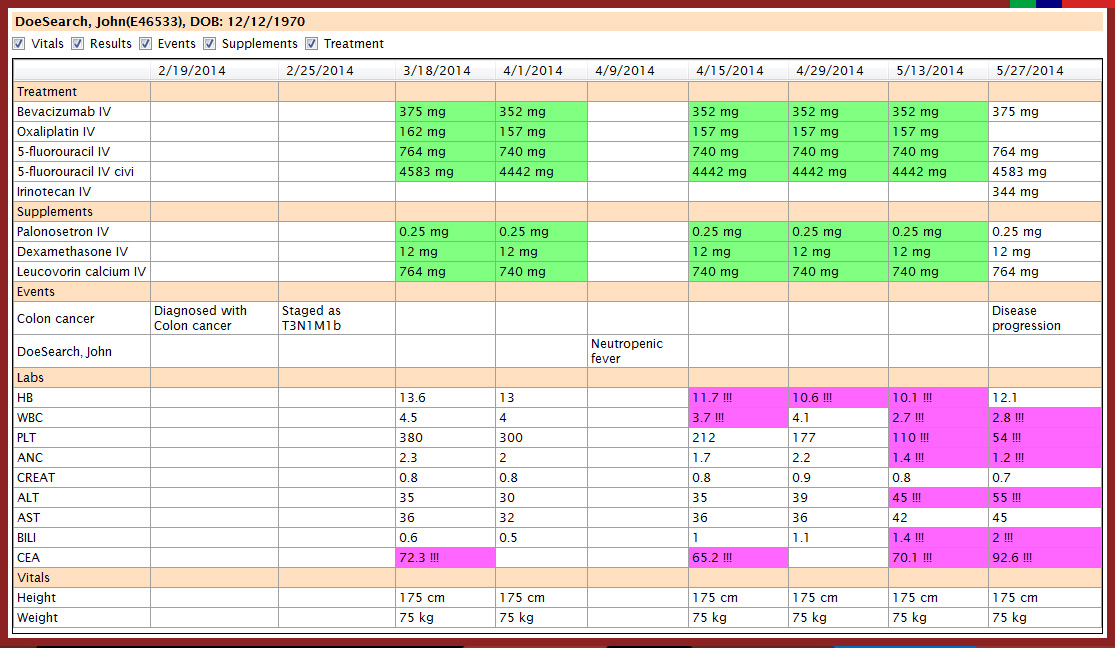
Task: Click the flagged HB value 10.6 !!!
Action: pos(838,398)
